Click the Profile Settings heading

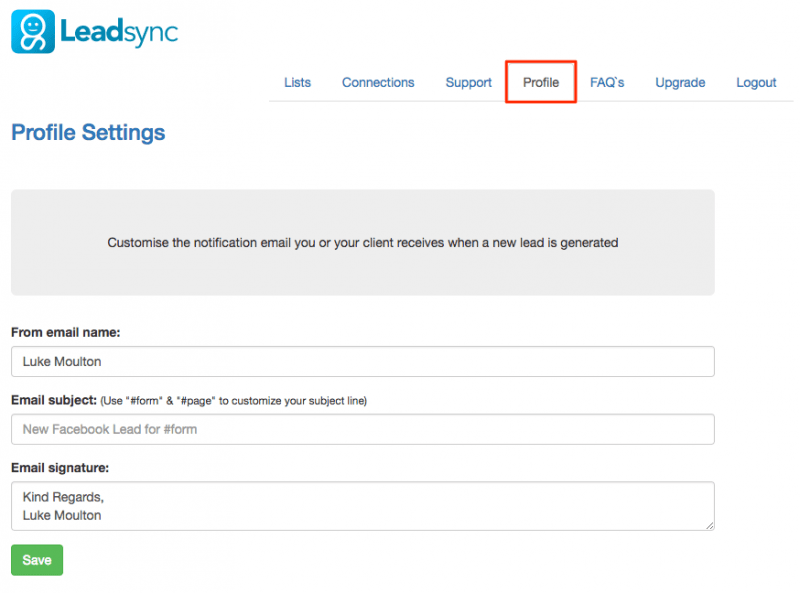click(88, 132)
